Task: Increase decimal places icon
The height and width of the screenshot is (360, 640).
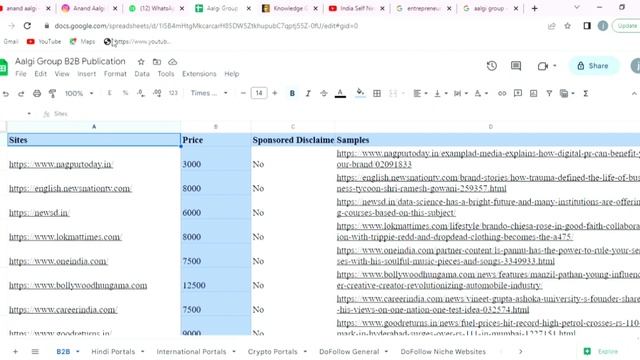Action: [157, 93]
